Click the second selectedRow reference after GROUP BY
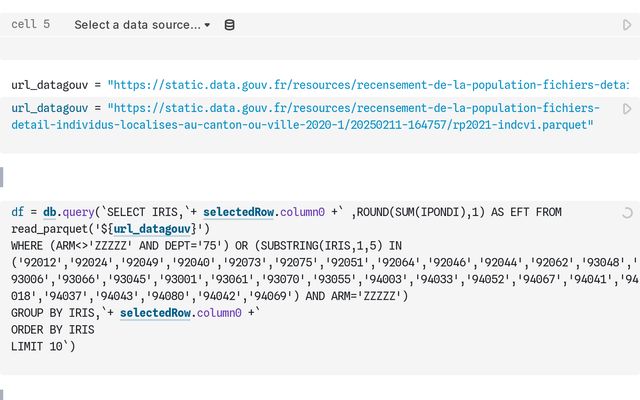 153,313
